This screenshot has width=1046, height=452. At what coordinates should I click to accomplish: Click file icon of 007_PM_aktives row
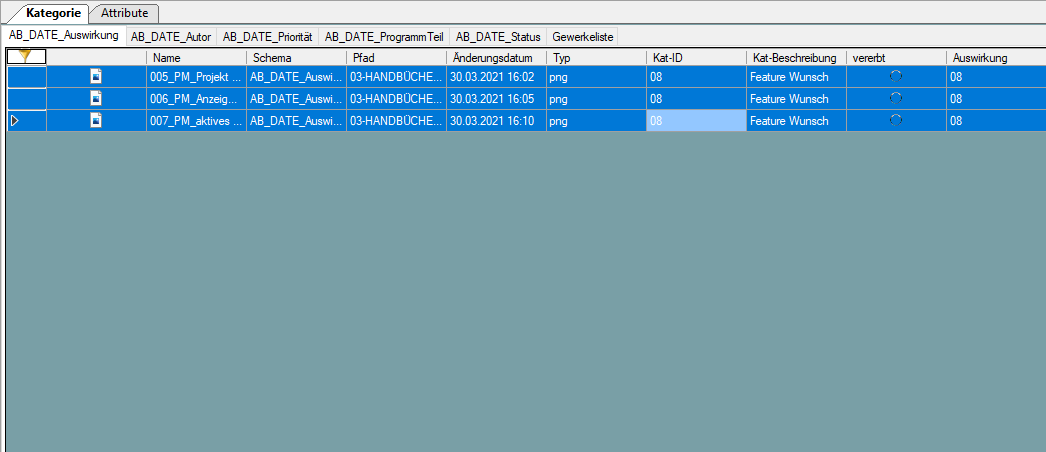97,121
